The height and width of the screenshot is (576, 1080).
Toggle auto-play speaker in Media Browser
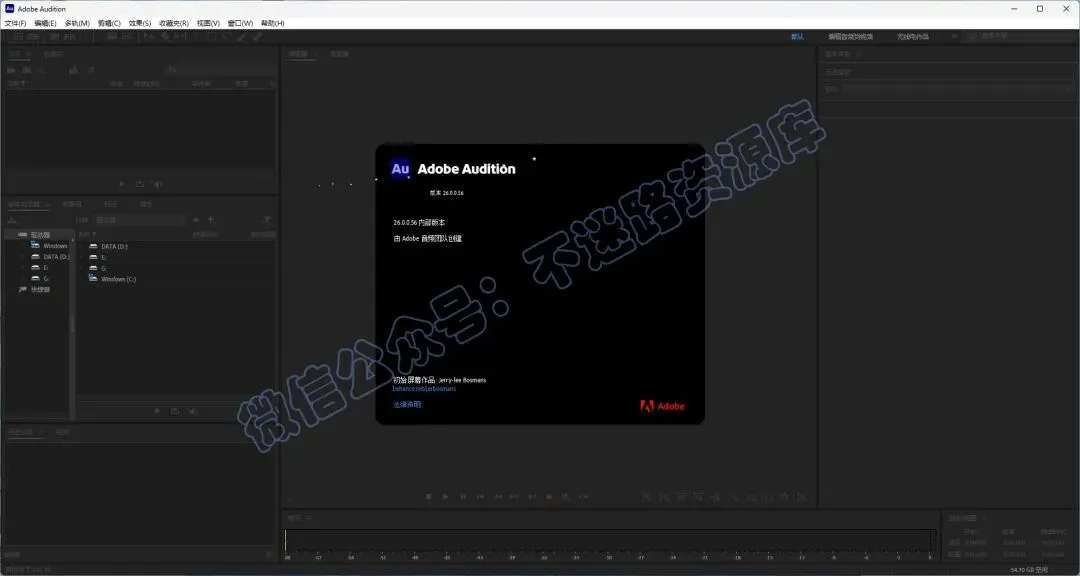193,411
